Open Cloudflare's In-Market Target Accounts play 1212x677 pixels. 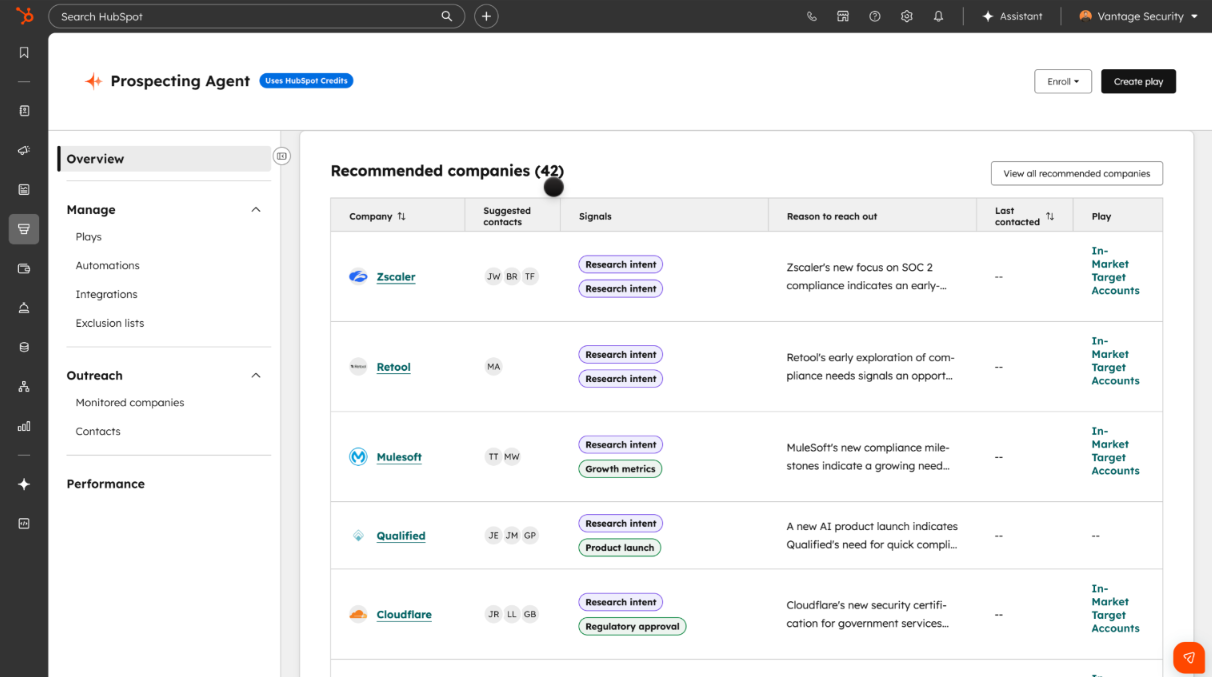coord(1115,609)
